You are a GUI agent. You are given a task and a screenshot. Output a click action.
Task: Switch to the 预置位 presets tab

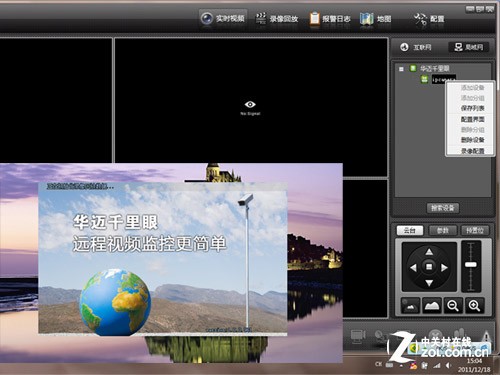point(475,230)
